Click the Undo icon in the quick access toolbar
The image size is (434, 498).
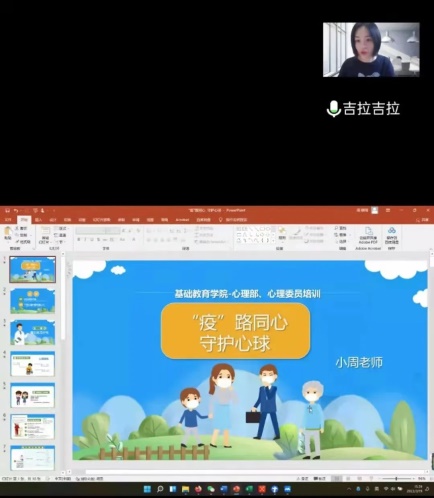16,211
